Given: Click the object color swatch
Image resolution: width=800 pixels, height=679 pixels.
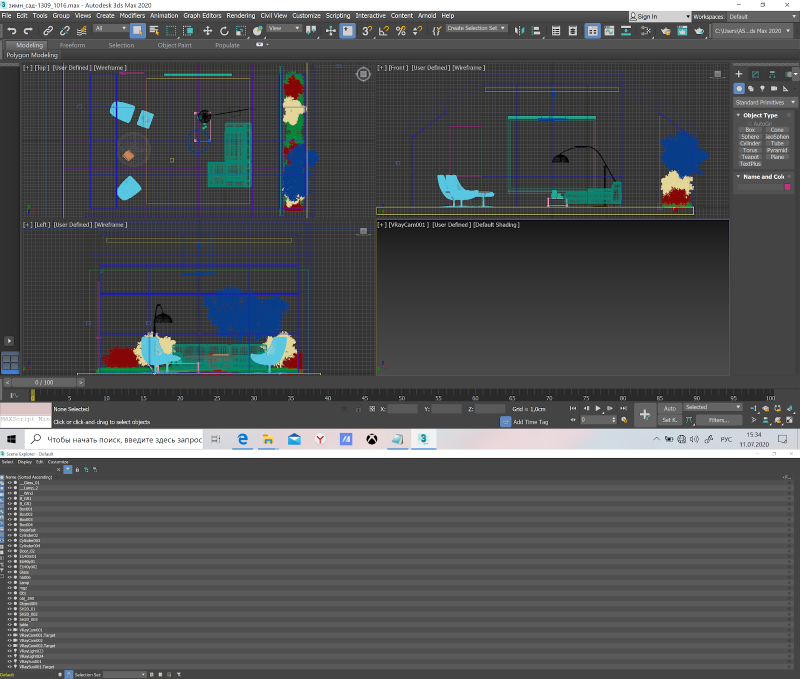Looking at the screenshot, I should coord(787,187).
